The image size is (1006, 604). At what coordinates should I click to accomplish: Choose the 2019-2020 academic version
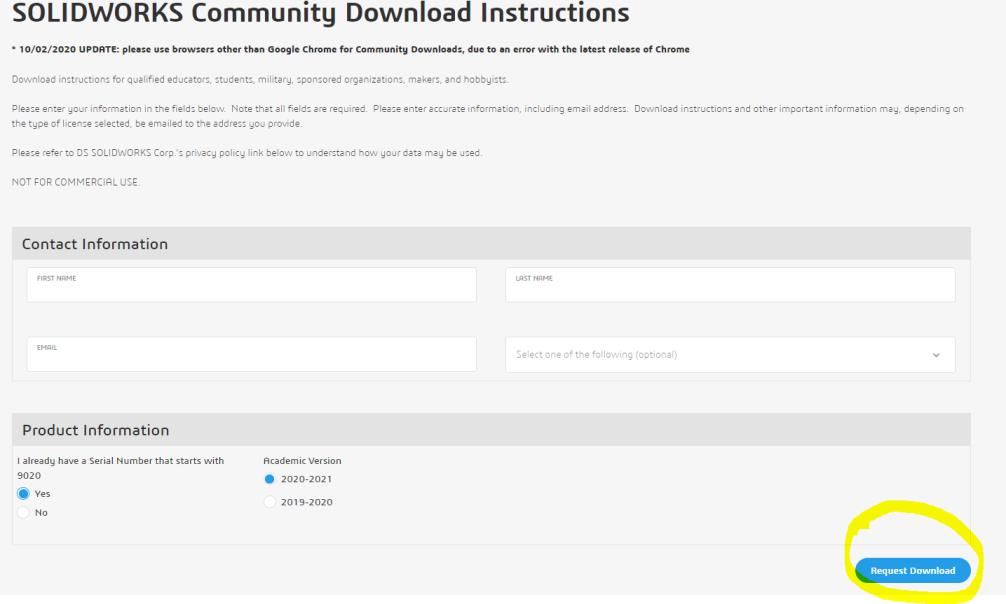[269, 502]
